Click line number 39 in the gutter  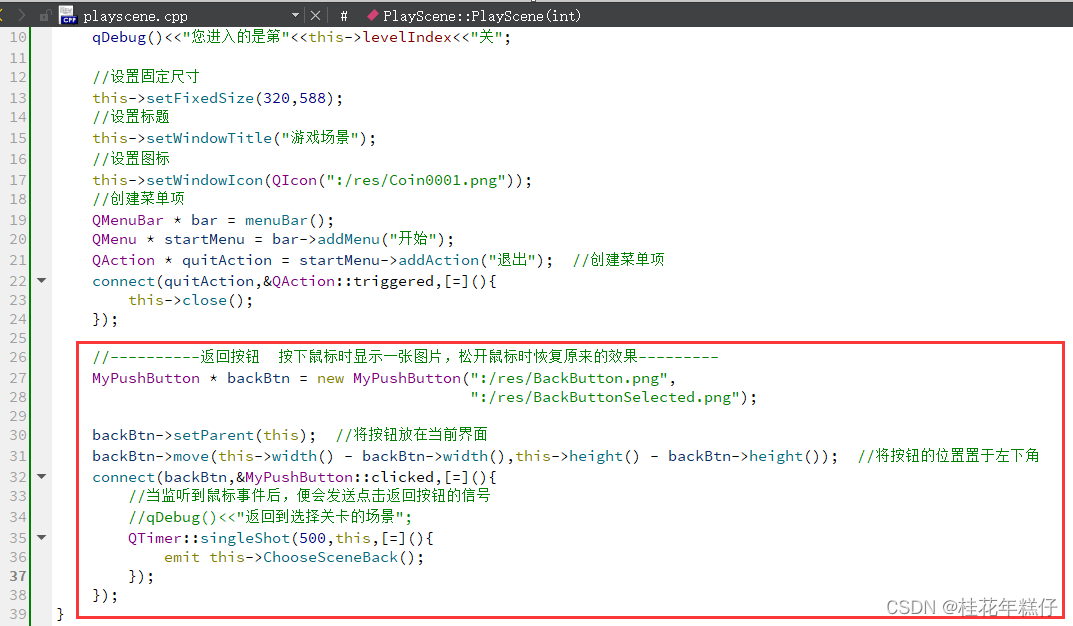pyautogui.click(x=18, y=614)
